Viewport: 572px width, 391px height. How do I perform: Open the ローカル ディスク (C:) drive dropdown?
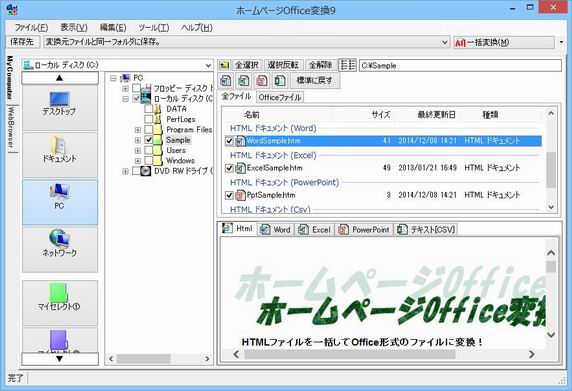(208, 66)
